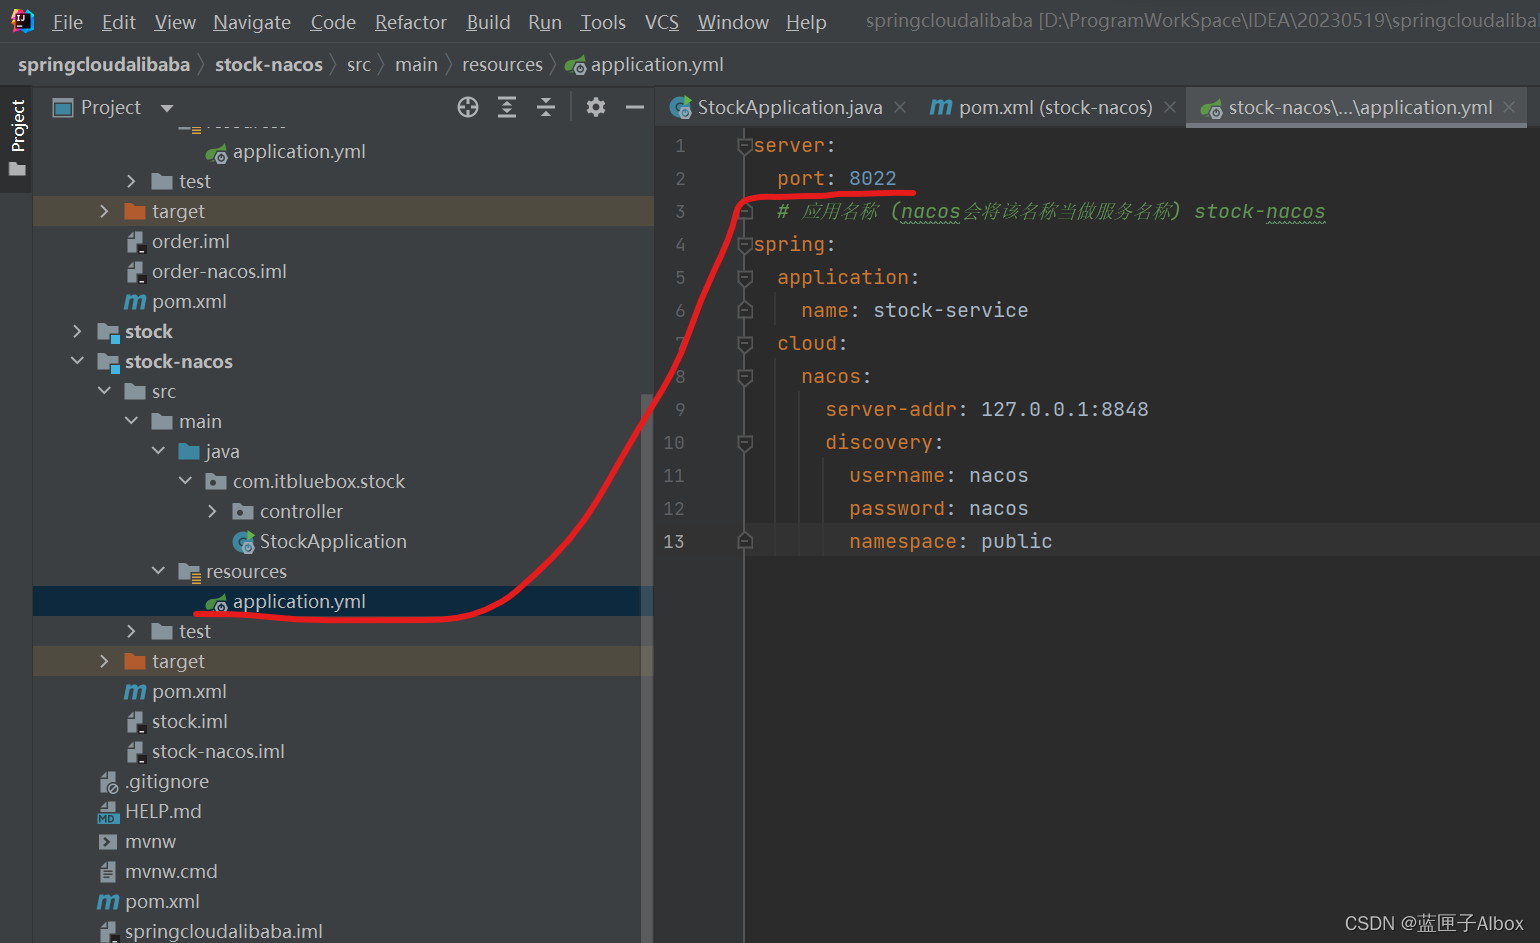Open the Run menu
Image resolution: width=1540 pixels, height=943 pixels.
[x=545, y=22]
